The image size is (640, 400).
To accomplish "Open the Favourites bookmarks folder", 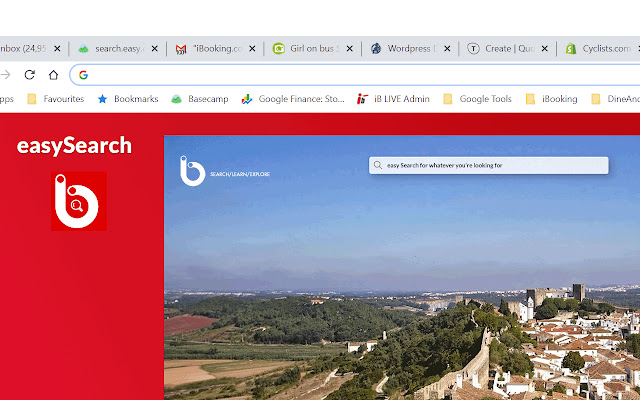I will click(x=56, y=99).
